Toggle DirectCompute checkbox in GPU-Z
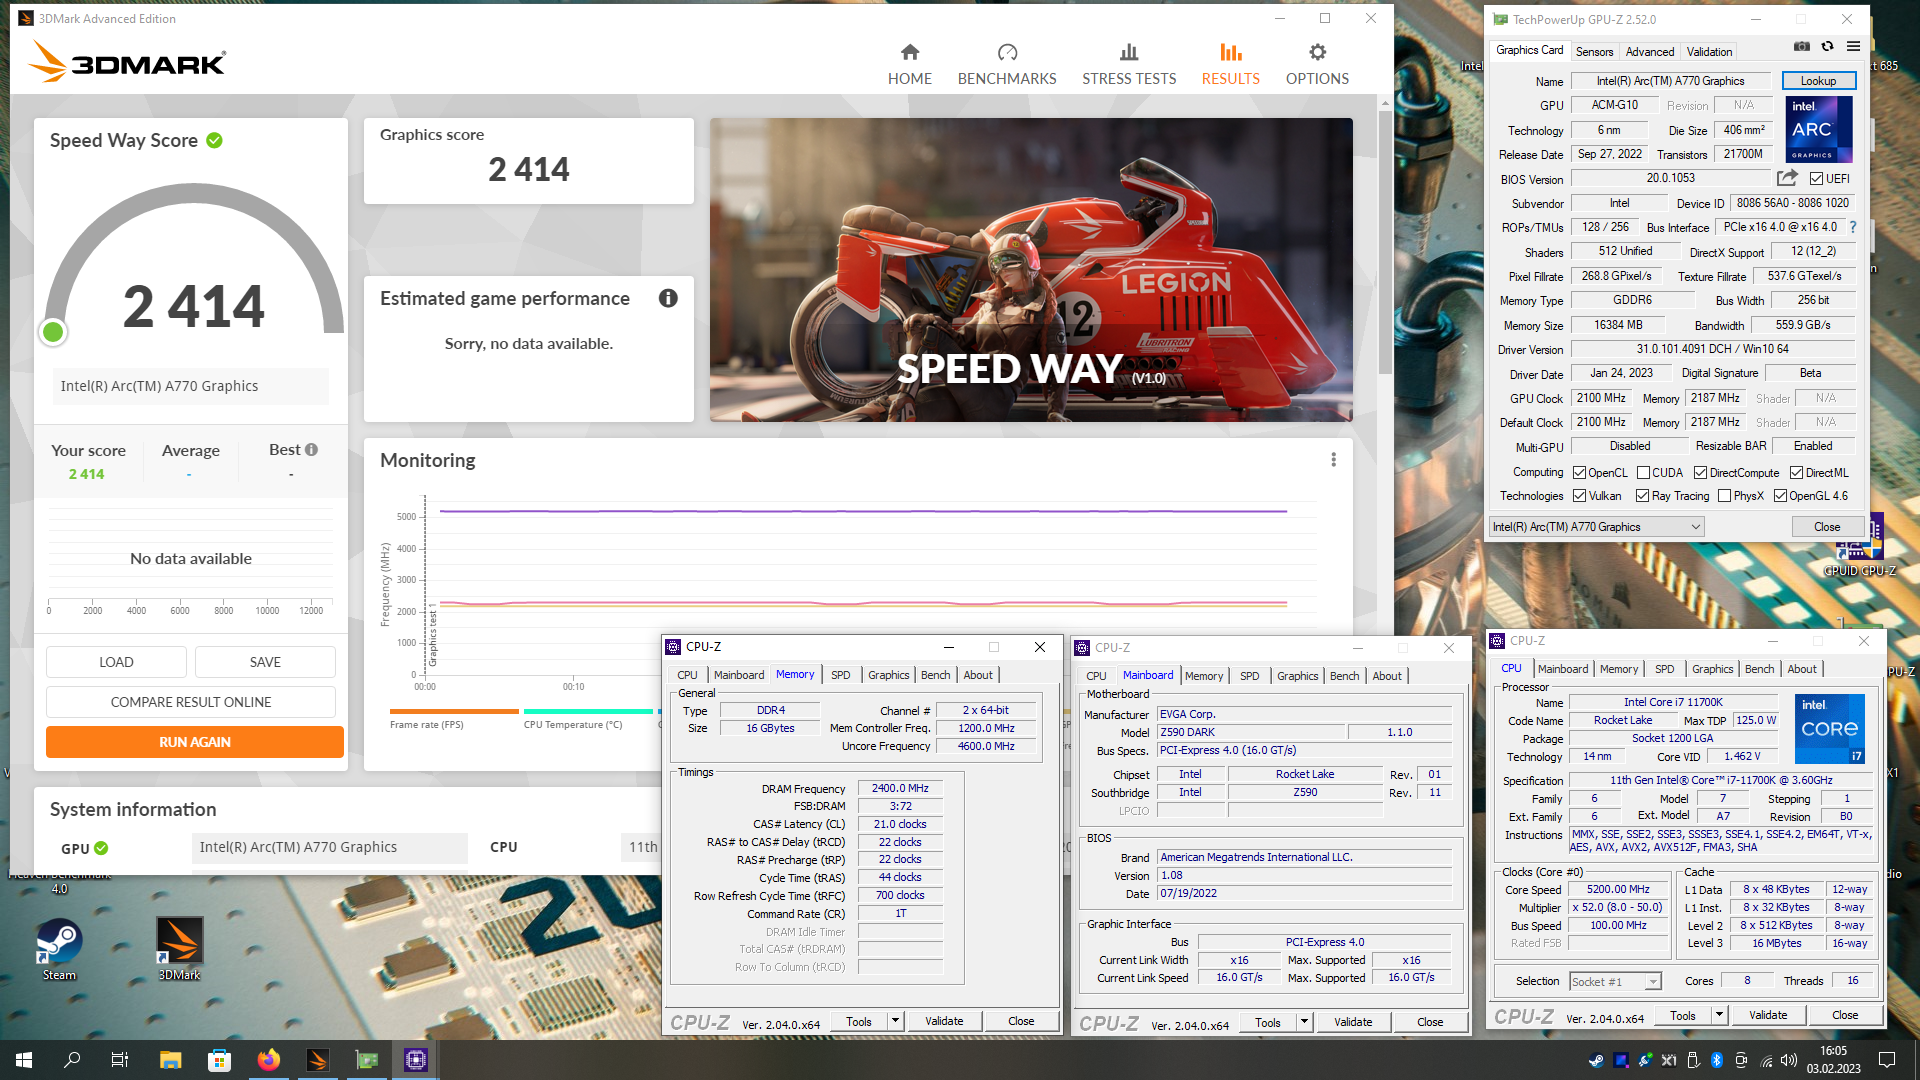The width and height of the screenshot is (1920, 1080). [x=1700, y=473]
